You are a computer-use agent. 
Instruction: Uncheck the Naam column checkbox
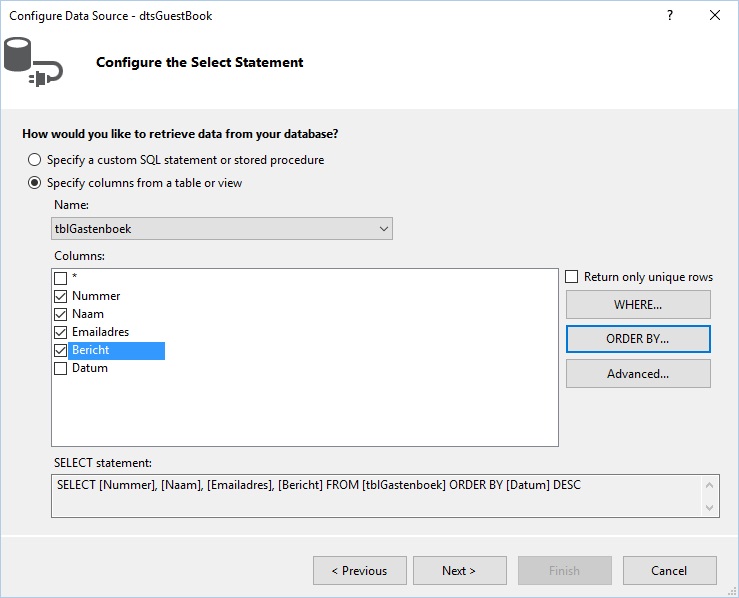point(60,314)
